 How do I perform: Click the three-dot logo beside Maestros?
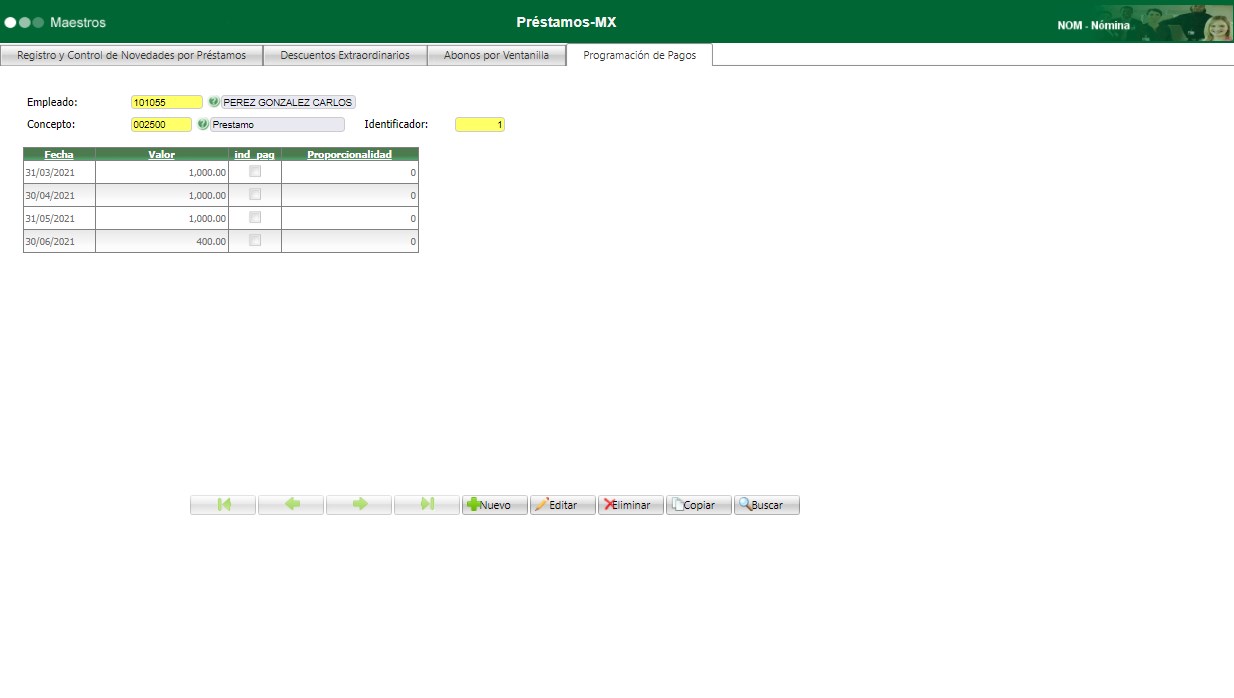[x=24, y=22]
